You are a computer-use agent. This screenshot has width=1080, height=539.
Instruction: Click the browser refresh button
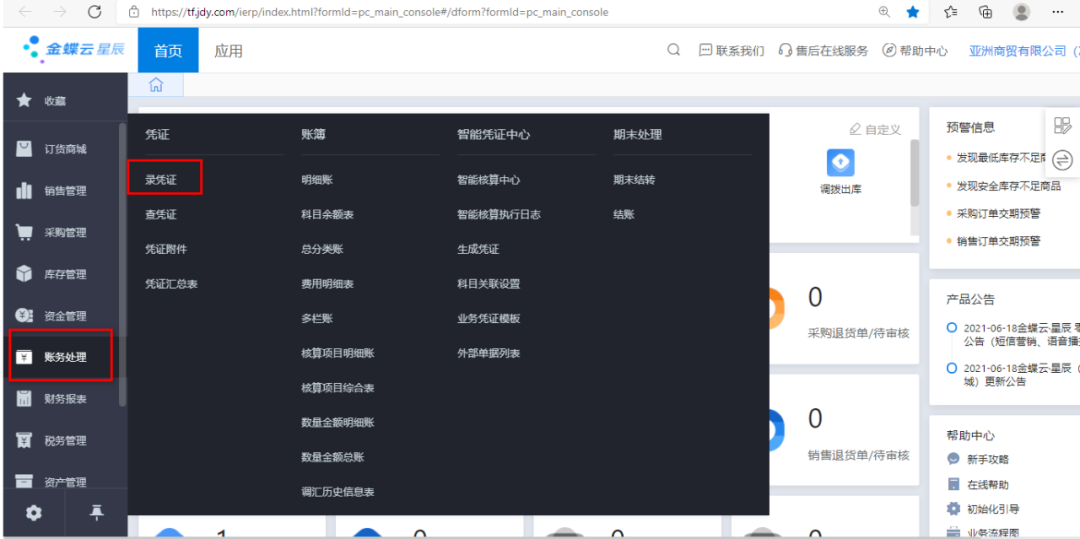[x=95, y=12]
